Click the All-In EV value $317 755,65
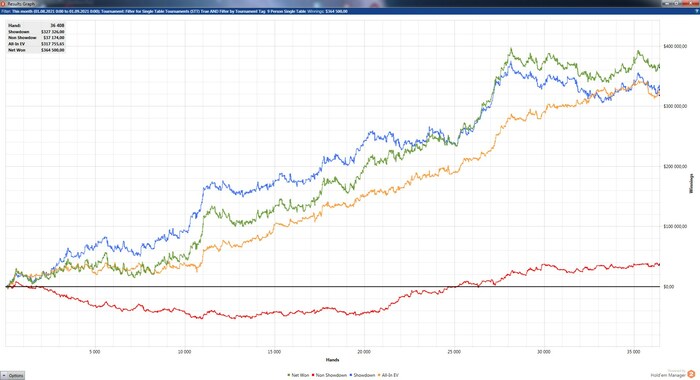Viewport: 700px width, 380px height. [53, 44]
